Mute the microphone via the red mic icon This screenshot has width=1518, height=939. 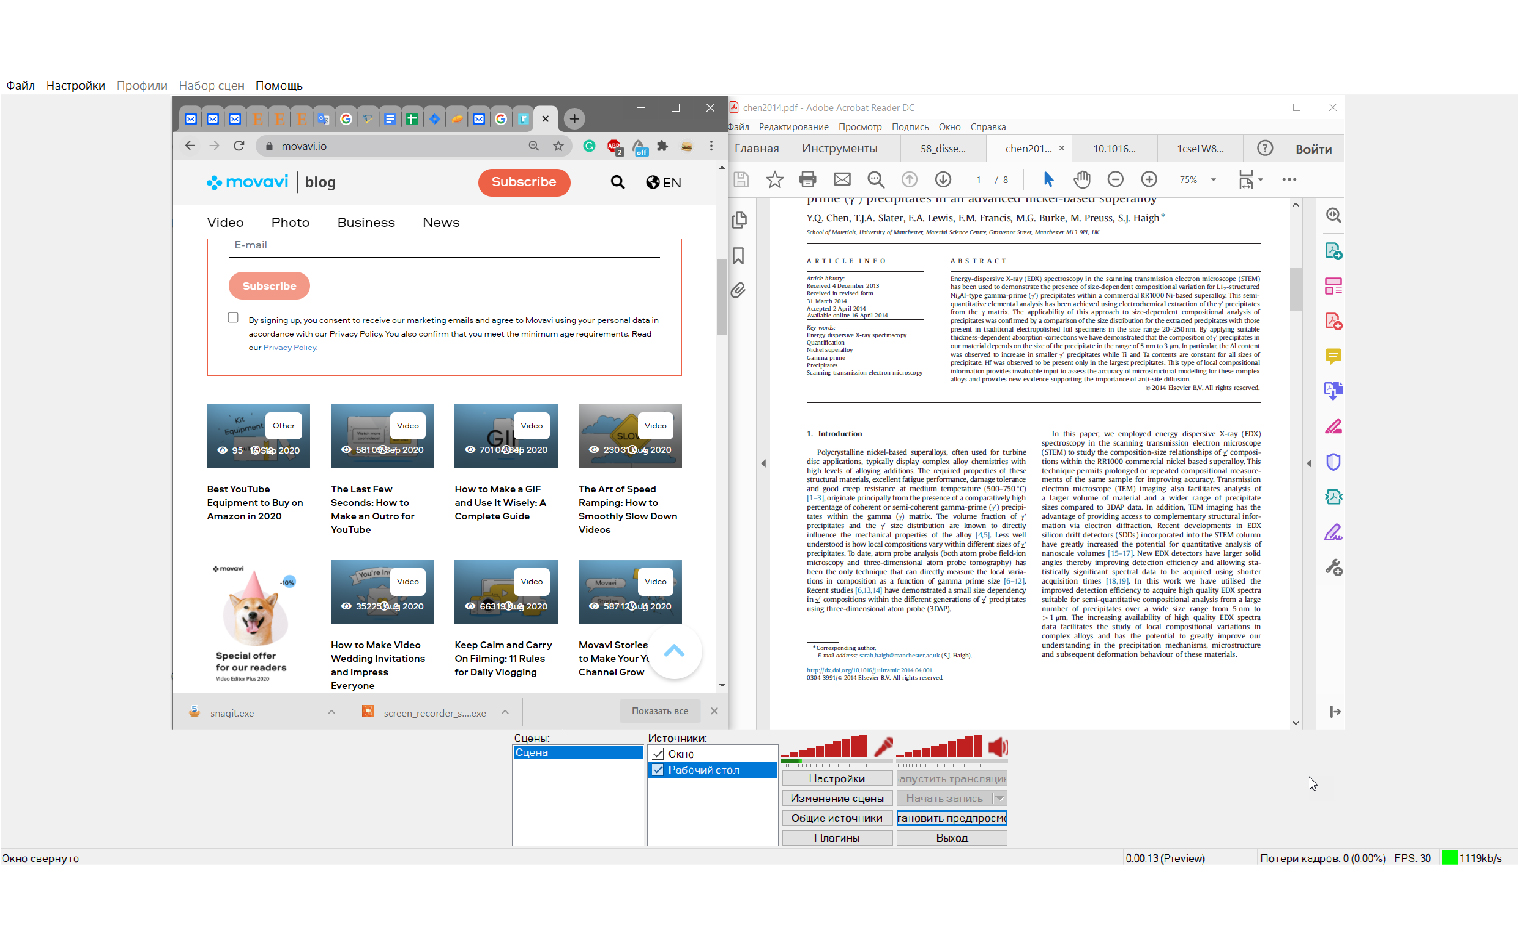(883, 747)
